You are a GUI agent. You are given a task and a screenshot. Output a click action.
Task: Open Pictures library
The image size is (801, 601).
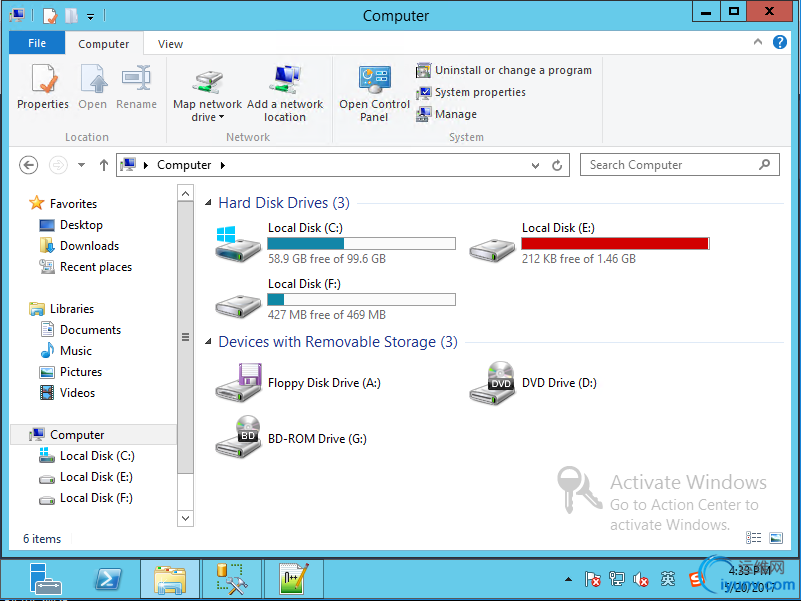click(x=71, y=372)
